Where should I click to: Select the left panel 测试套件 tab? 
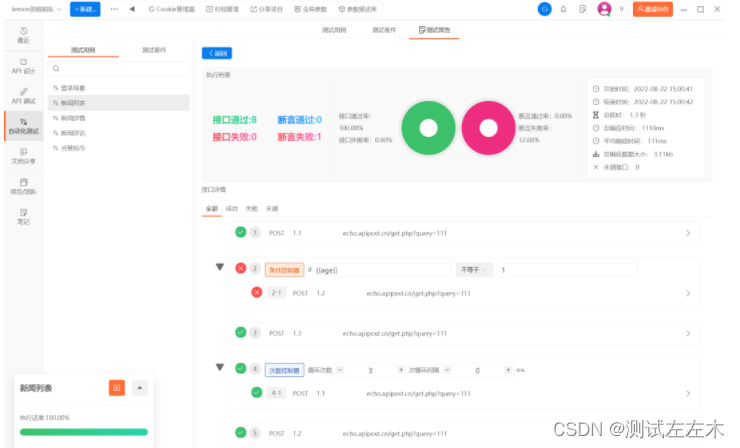[x=154, y=50]
